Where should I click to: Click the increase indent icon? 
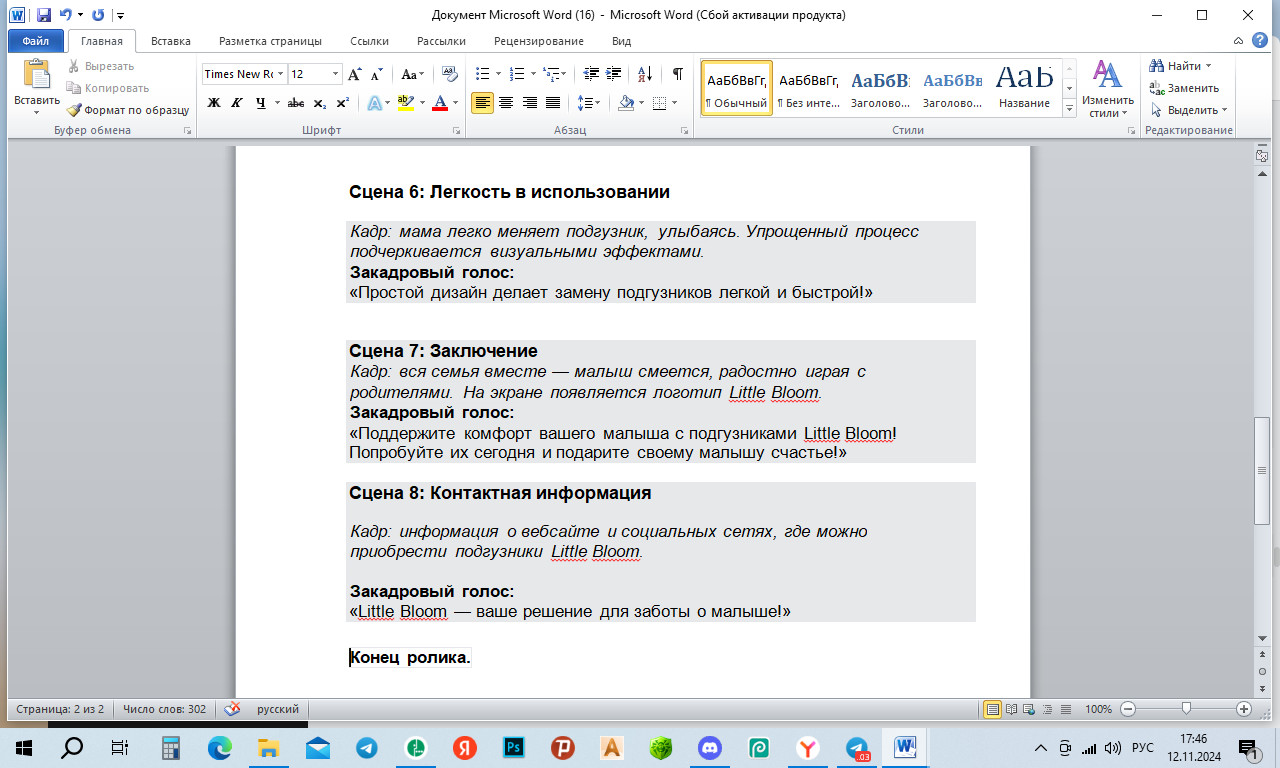pyautogui.click(x=612, y=74)
